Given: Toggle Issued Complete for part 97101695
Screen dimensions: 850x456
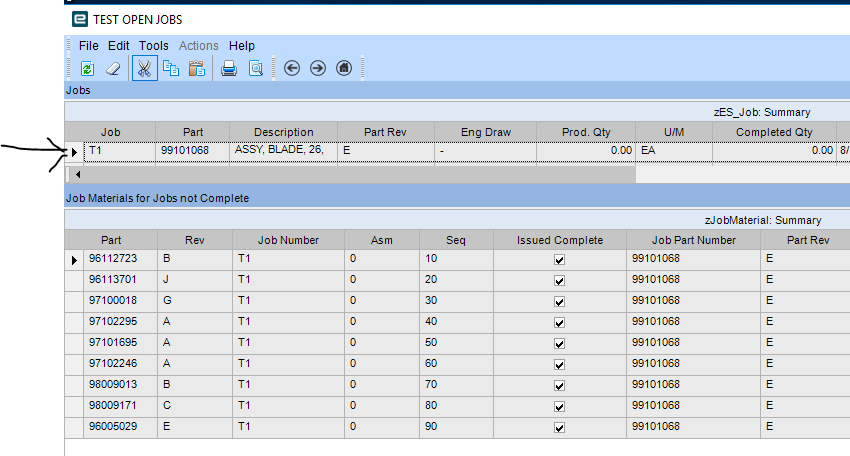Looking at the screenshot, I should tap(559, 344).
